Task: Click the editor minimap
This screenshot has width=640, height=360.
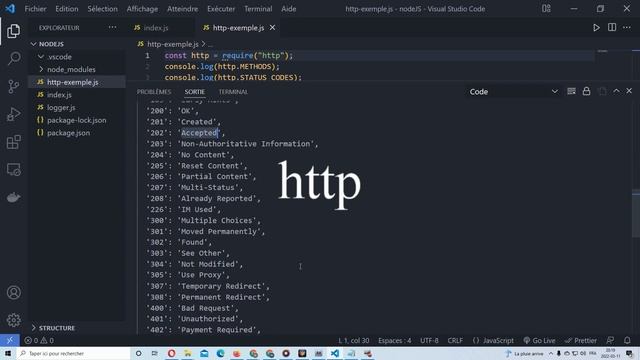Action: [602, 51]
